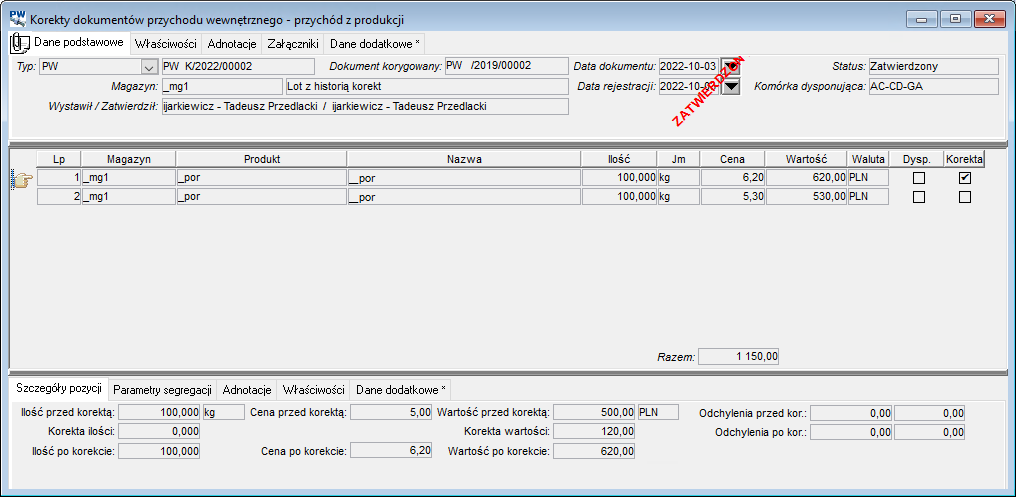Image resolution: width=1016 pixels, height=497 pixels.
Task: Select the Dane podstawowe tab
Action: pyautogui.click(x=69, y=43)
